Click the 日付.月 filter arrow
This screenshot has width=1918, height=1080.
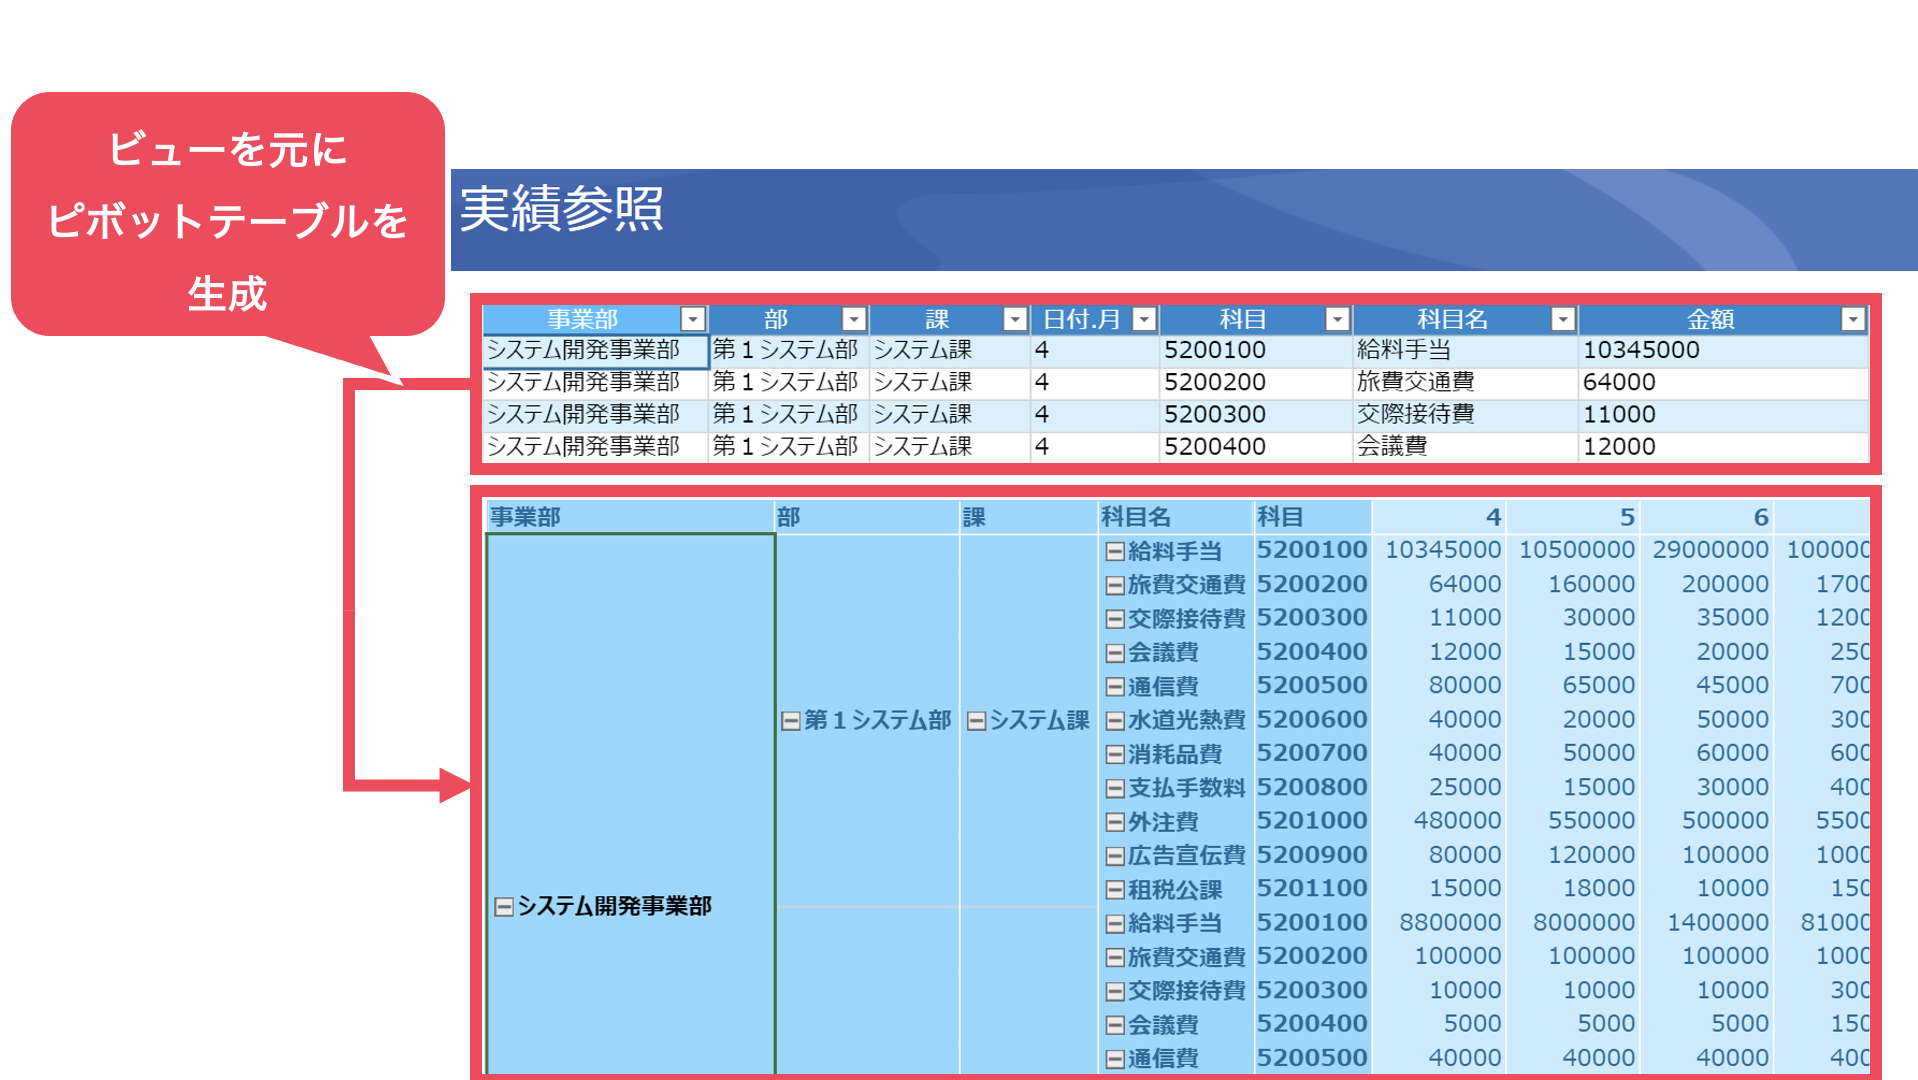[x=1143, y=319]
